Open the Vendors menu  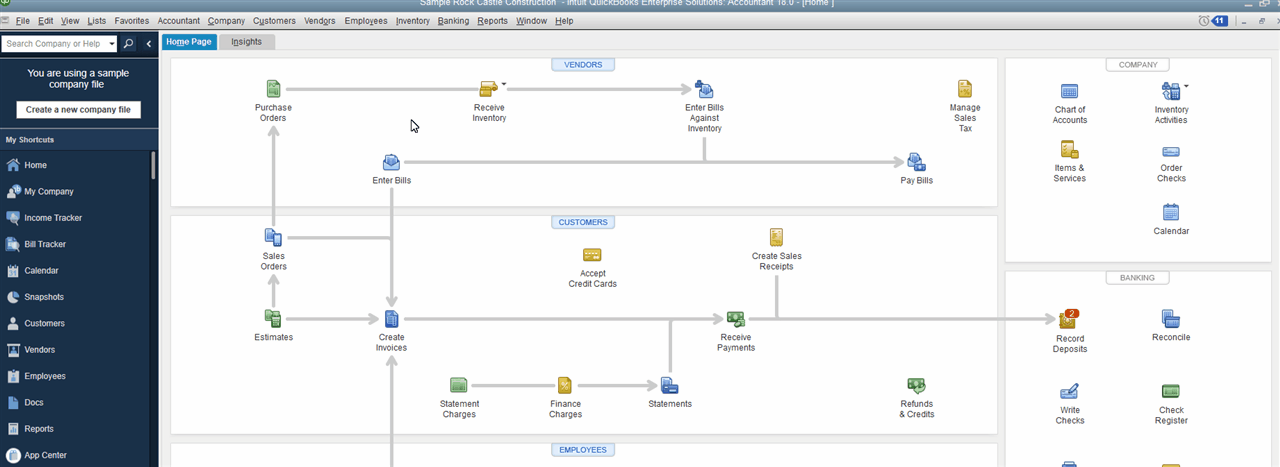(320, 20)
